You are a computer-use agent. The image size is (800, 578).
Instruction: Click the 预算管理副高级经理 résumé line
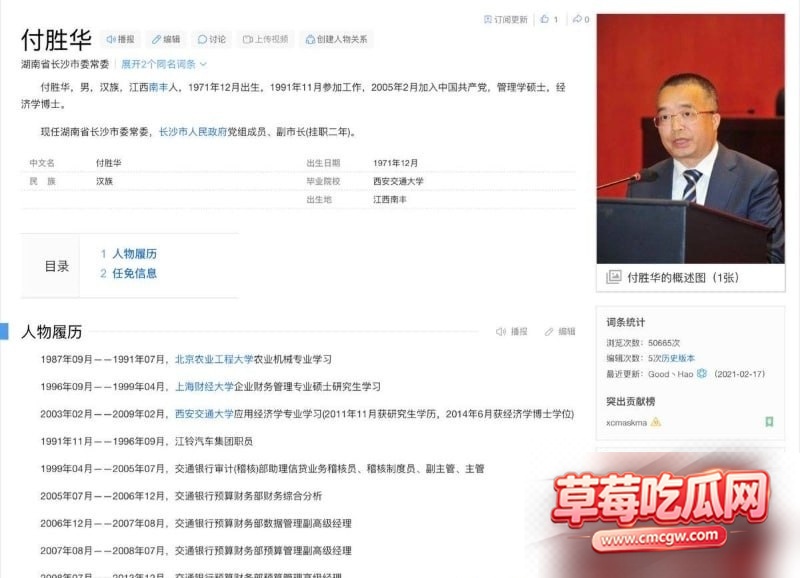tap(196, 551)
